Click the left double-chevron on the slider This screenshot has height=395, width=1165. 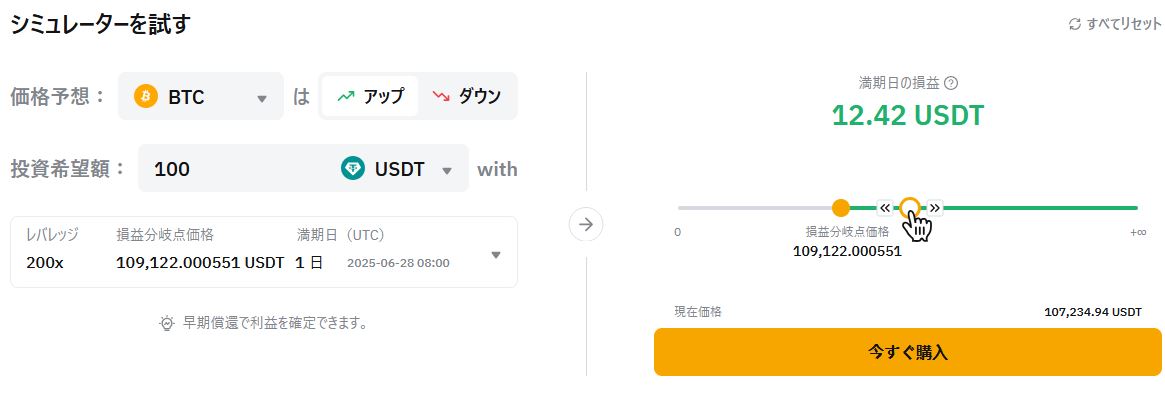tap(885, 208)
